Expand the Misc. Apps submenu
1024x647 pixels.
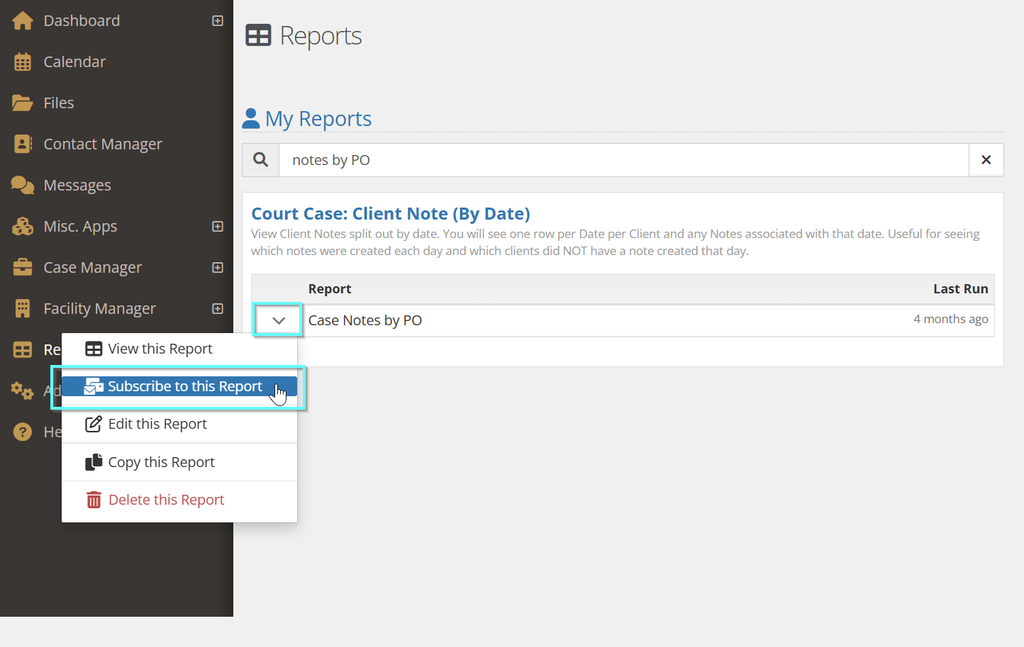pos(217,227)
